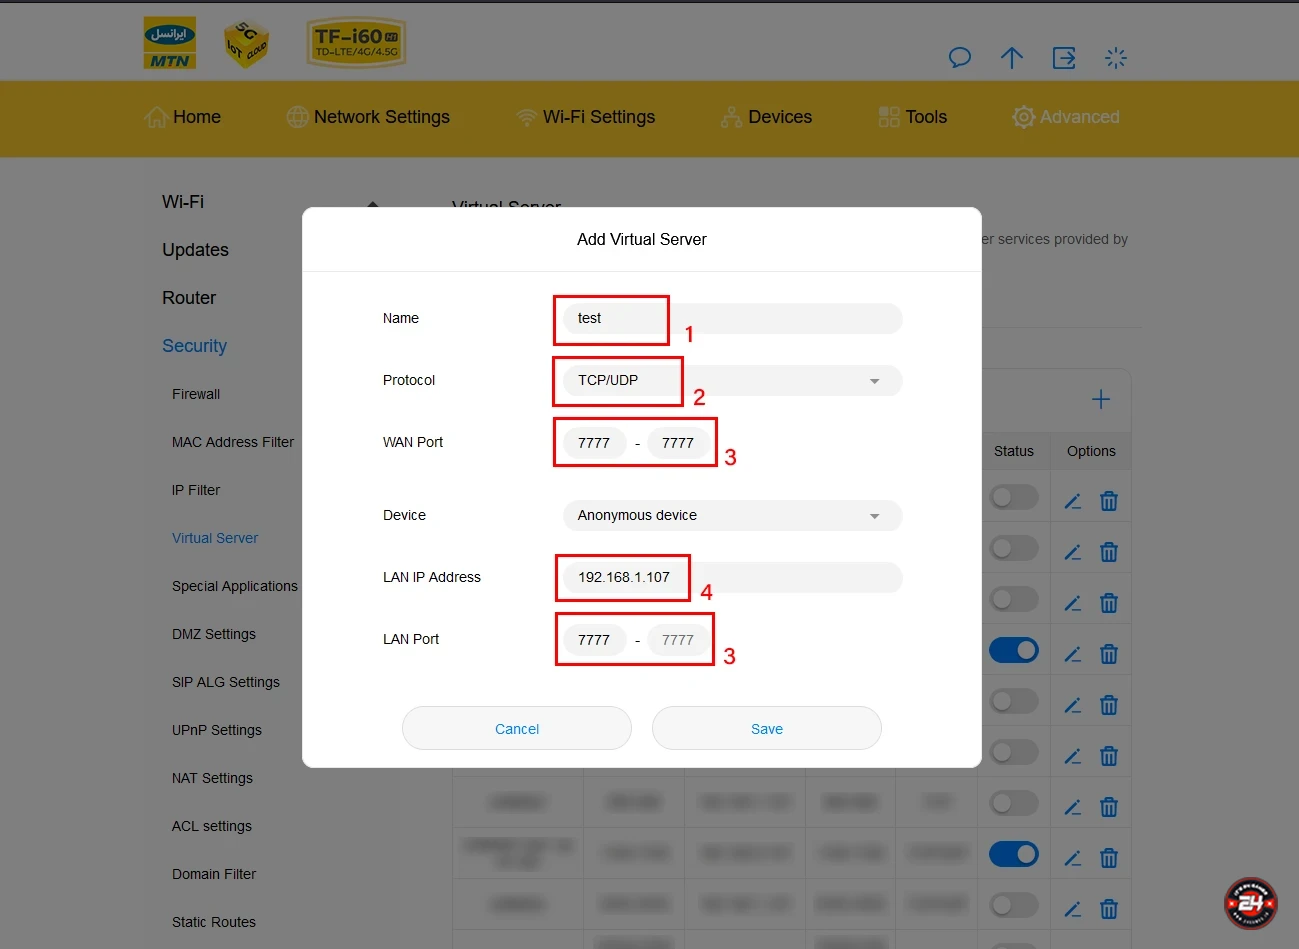Click the chat message bubble icon
This screenshot has width=1299, height=949.
[959, 58]
